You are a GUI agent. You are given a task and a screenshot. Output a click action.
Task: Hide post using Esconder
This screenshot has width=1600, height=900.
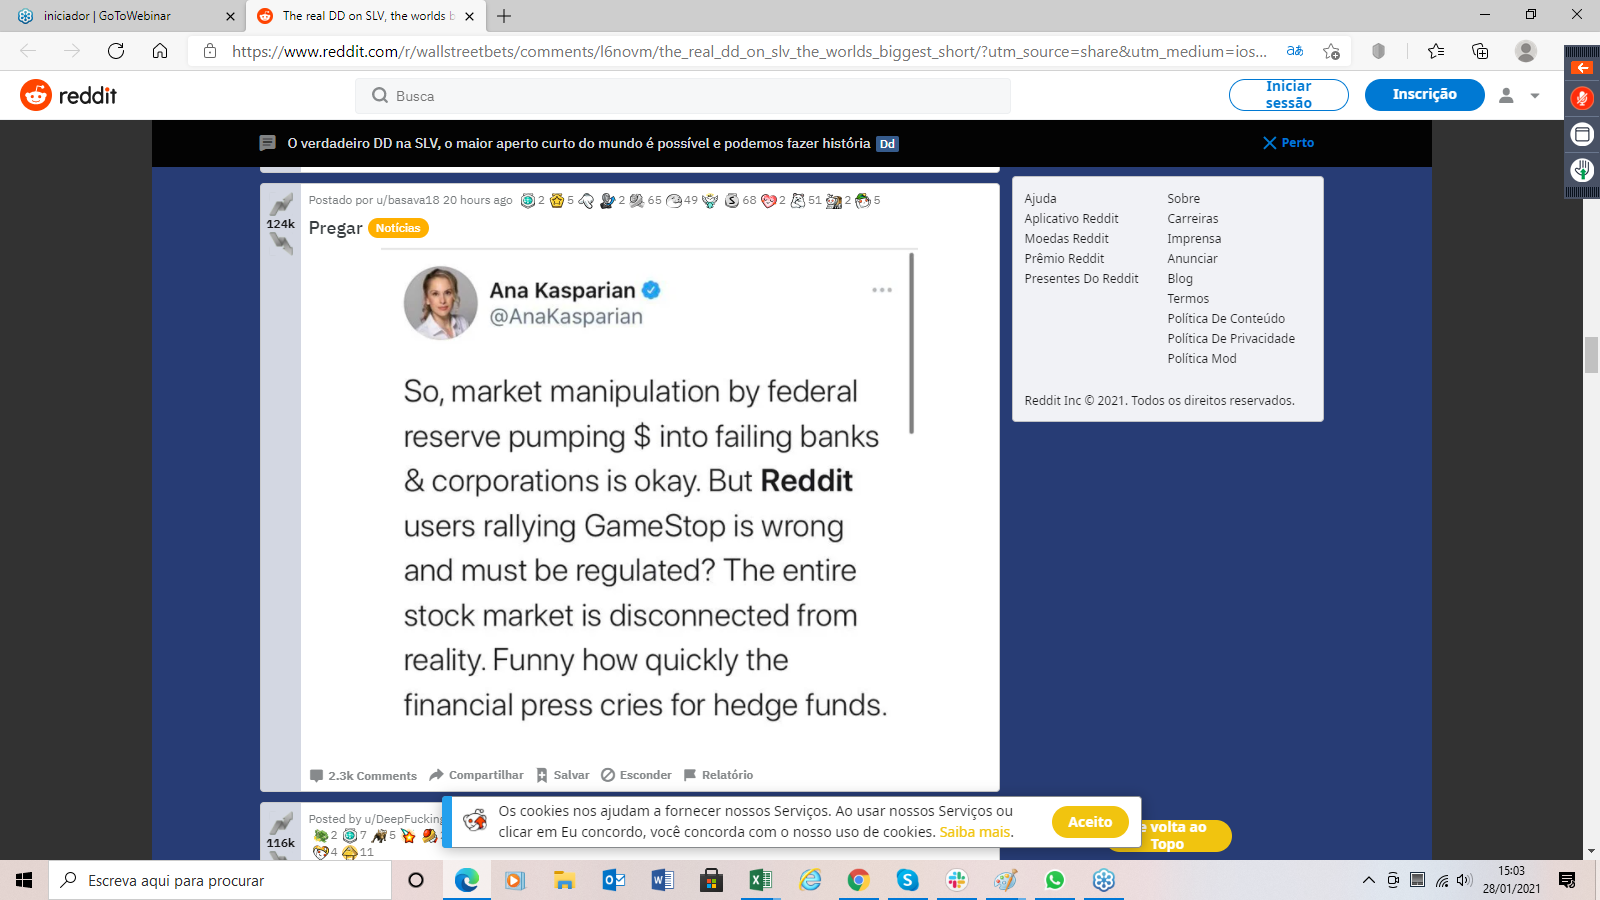pos(636,775)
